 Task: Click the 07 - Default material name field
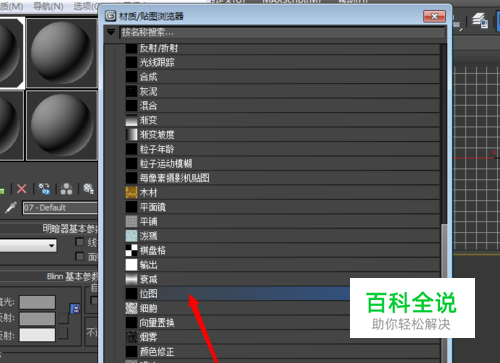pyautogui.click(x=60, y=208)
